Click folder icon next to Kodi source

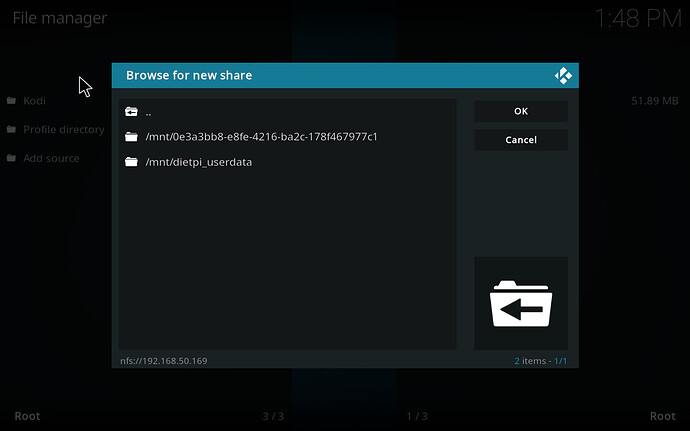12,101
